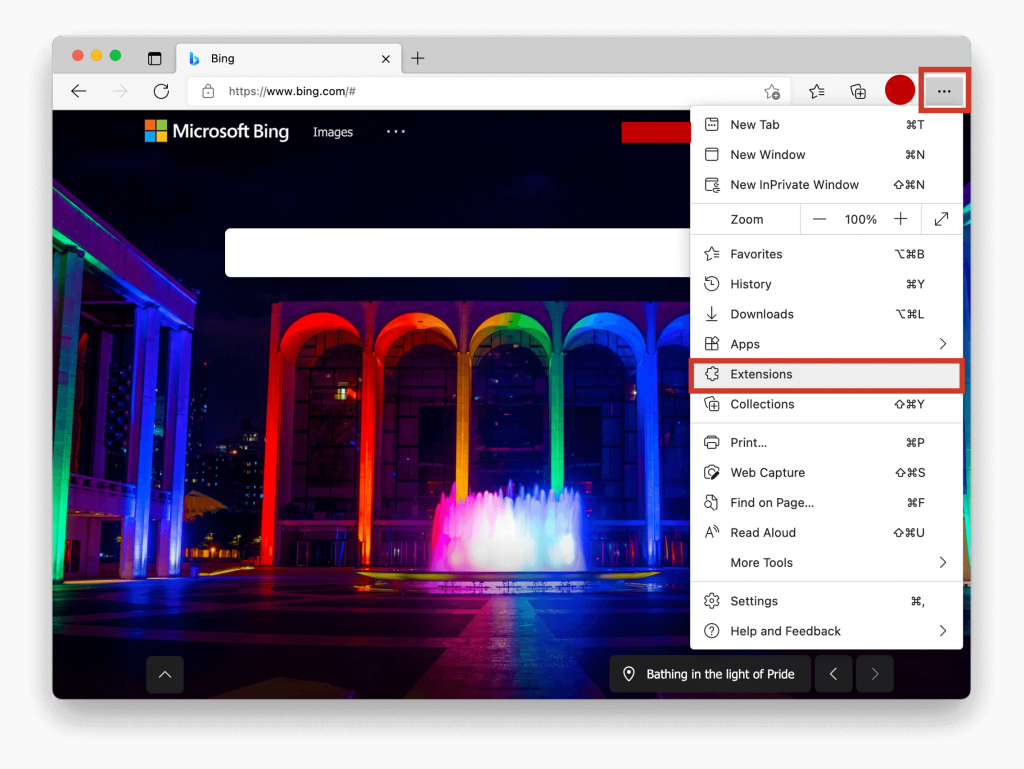This screenshot has height=769, width=1024.
Task: Expand the More Tools submenu
Action: (x=942, y=563)
